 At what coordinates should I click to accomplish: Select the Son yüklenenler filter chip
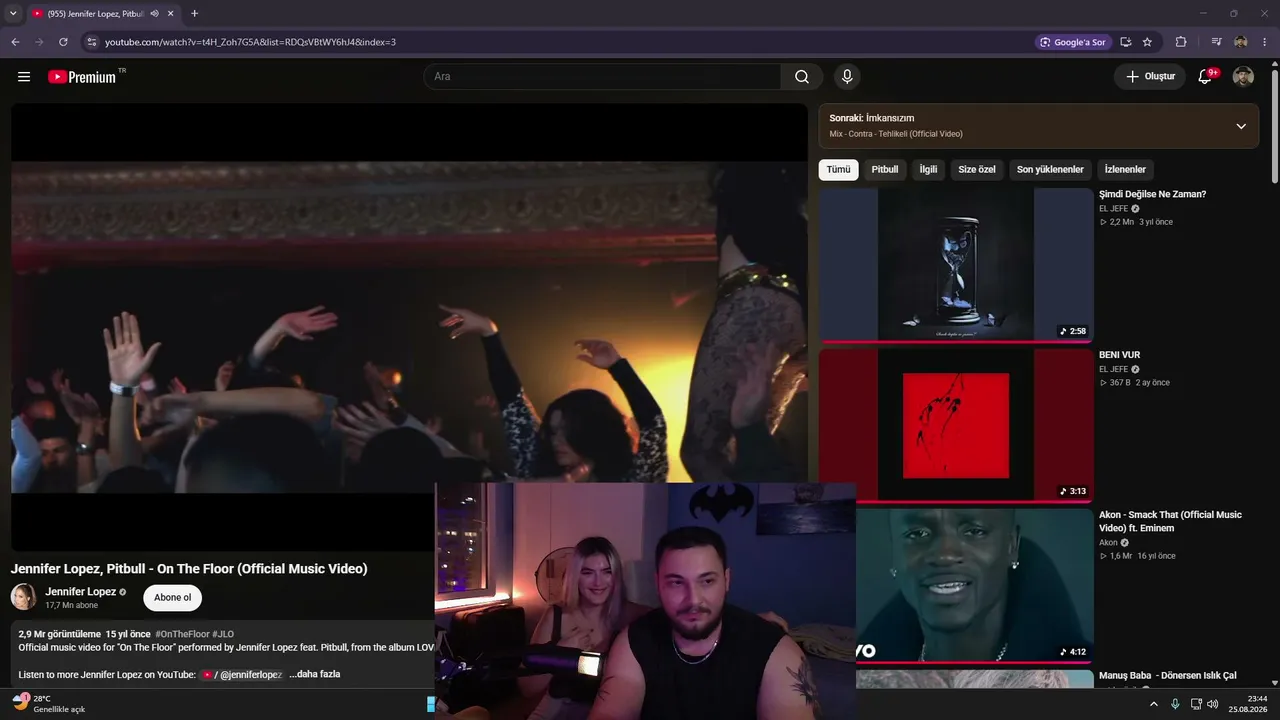[1050, 170]
